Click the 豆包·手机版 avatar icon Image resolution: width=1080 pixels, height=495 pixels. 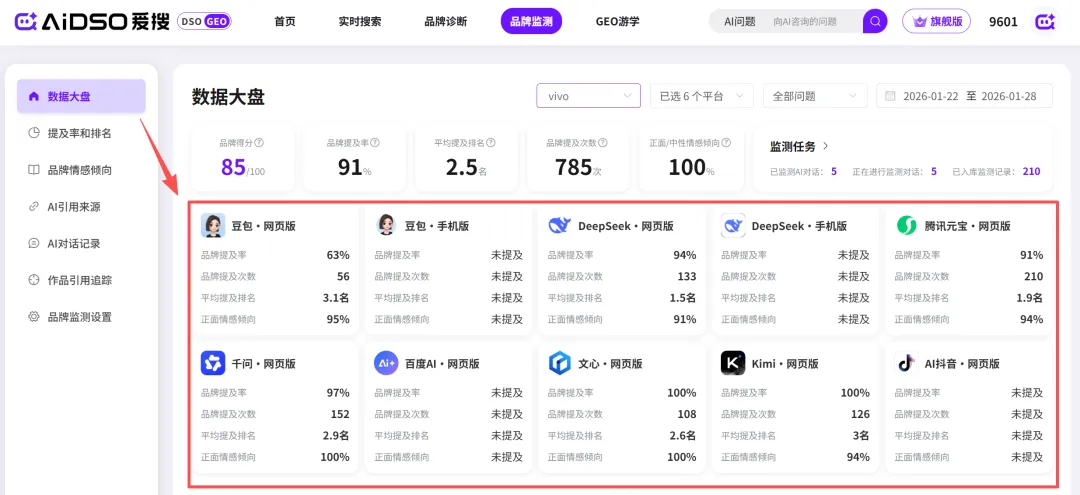point(386,225)
